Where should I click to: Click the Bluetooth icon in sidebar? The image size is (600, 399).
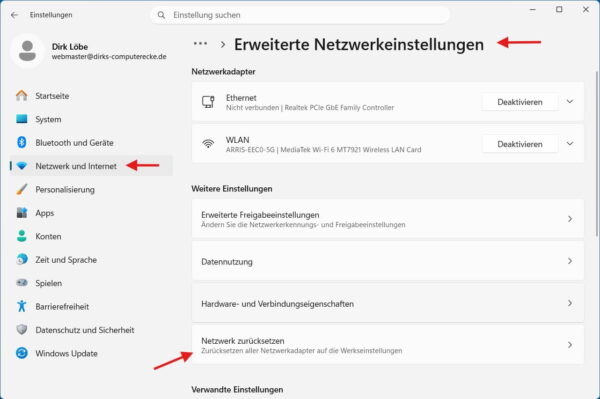(22, 142)
